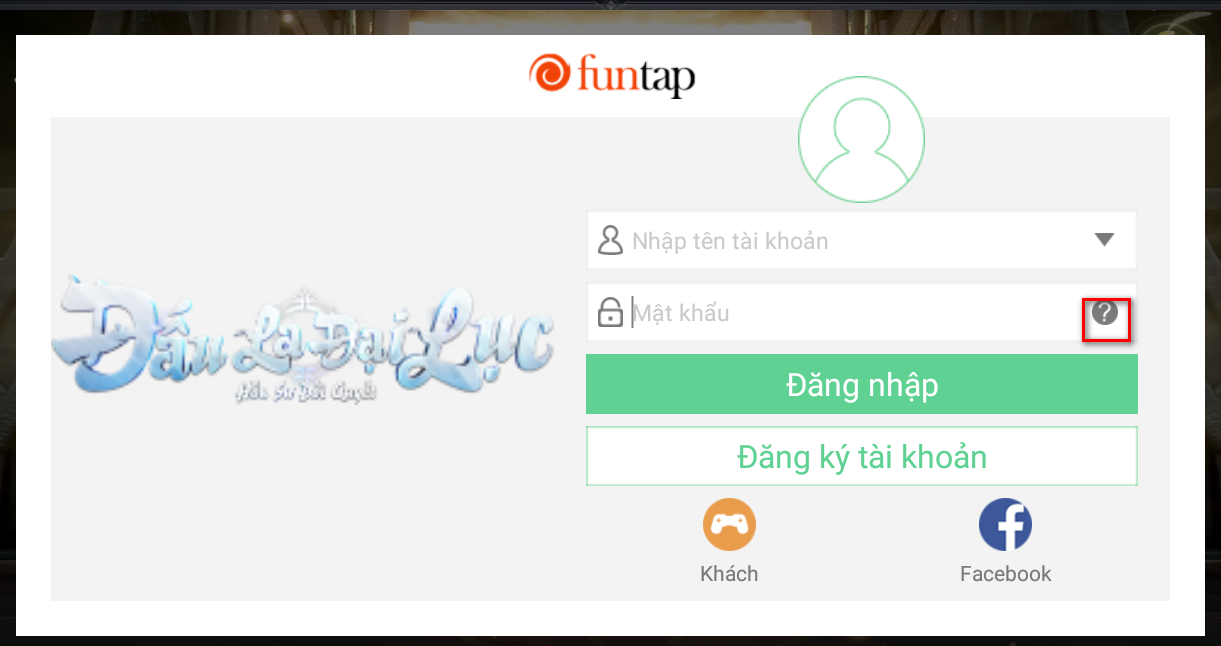Open the saved accounts dropdown arrow
The width and height of the screenshot is (1221, 646).
point(1104,240)
